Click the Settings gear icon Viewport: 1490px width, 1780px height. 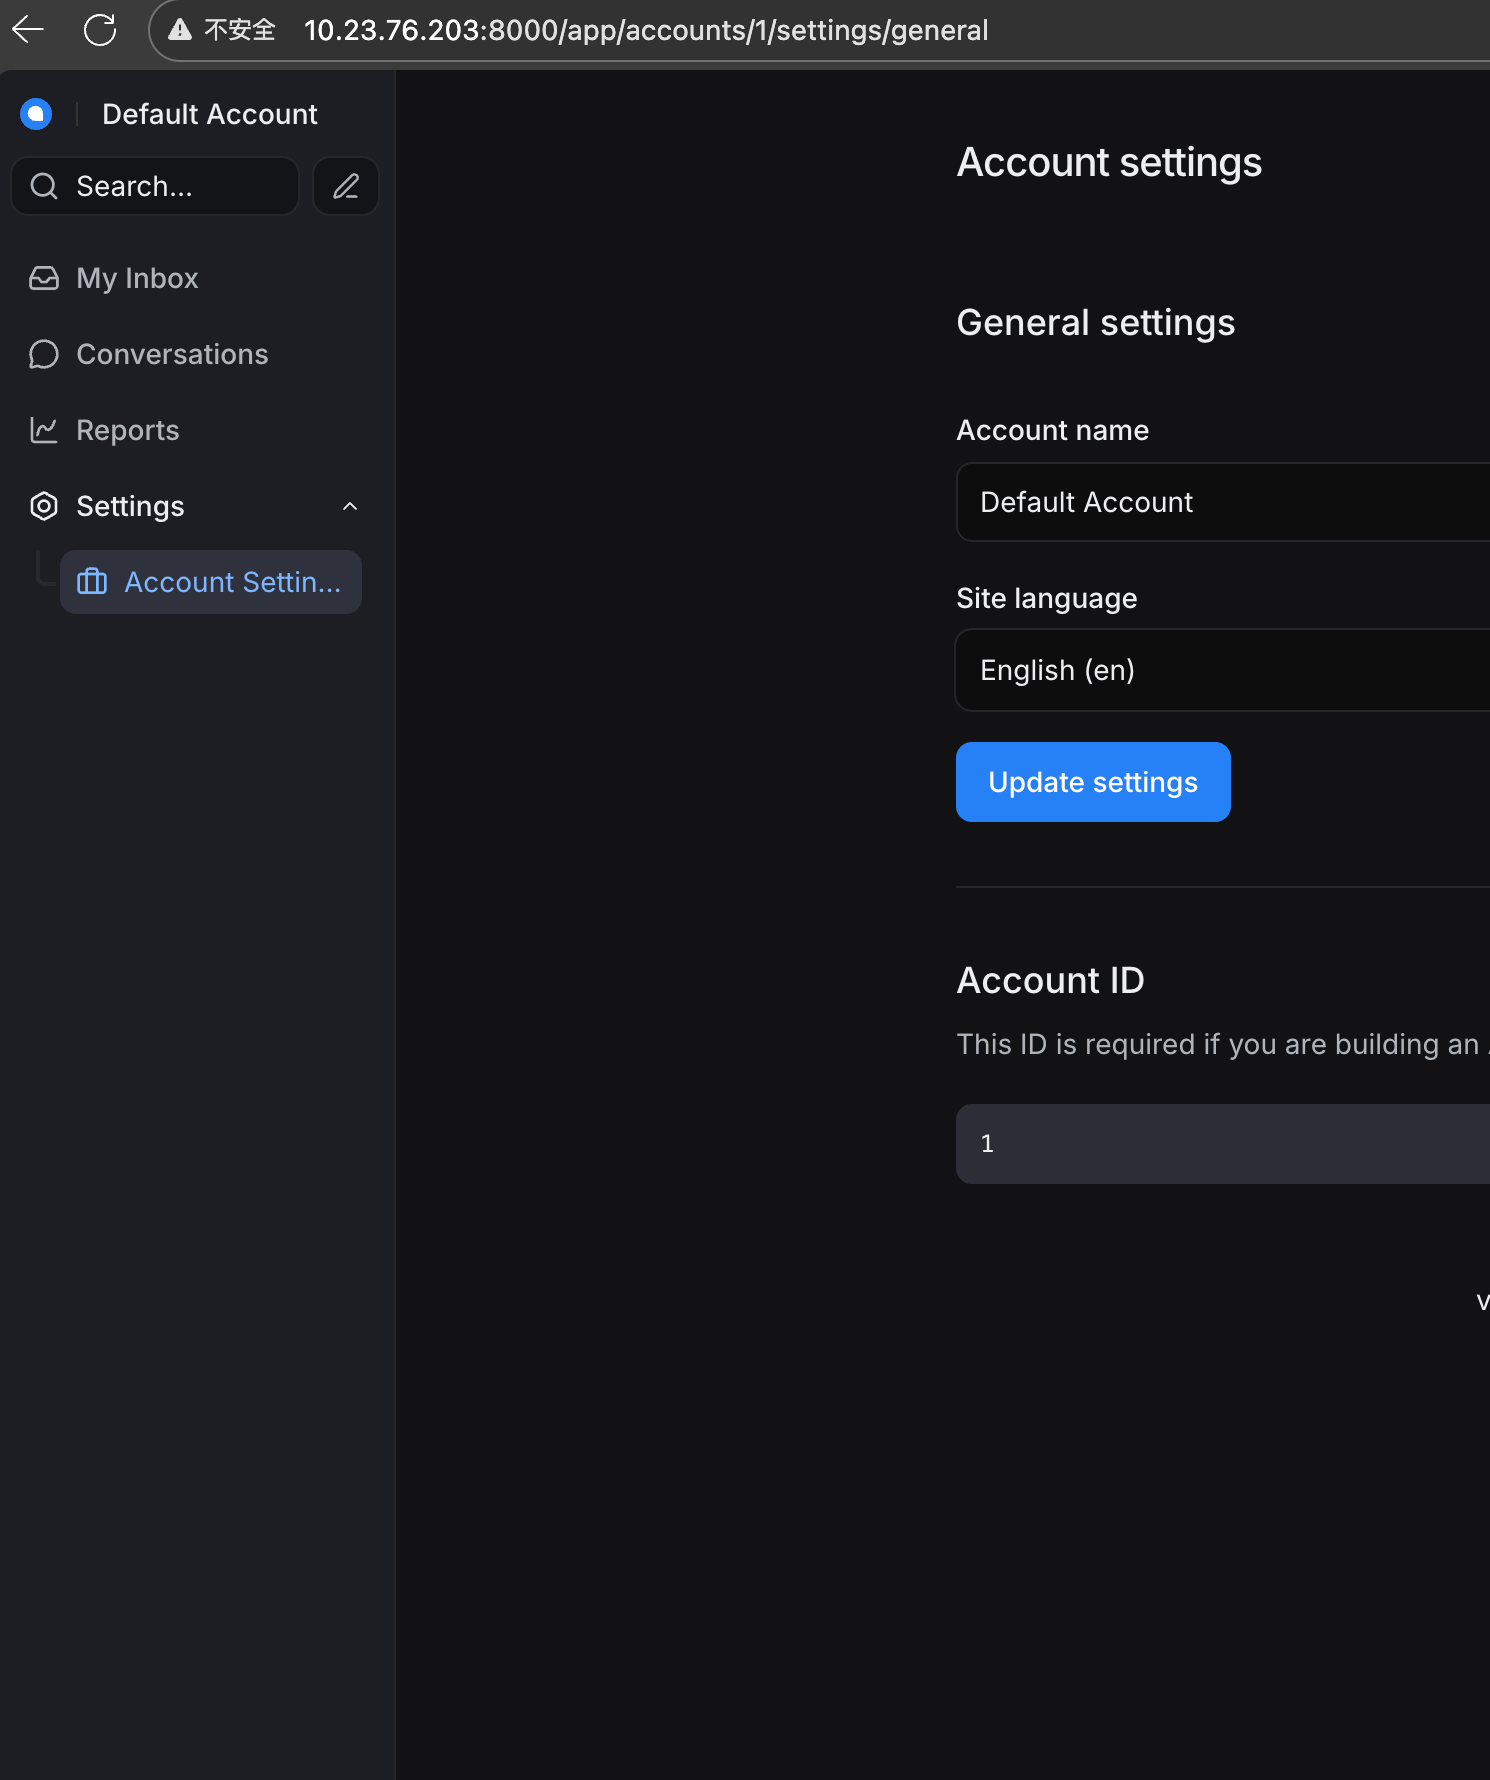click(x=44, y=506)
